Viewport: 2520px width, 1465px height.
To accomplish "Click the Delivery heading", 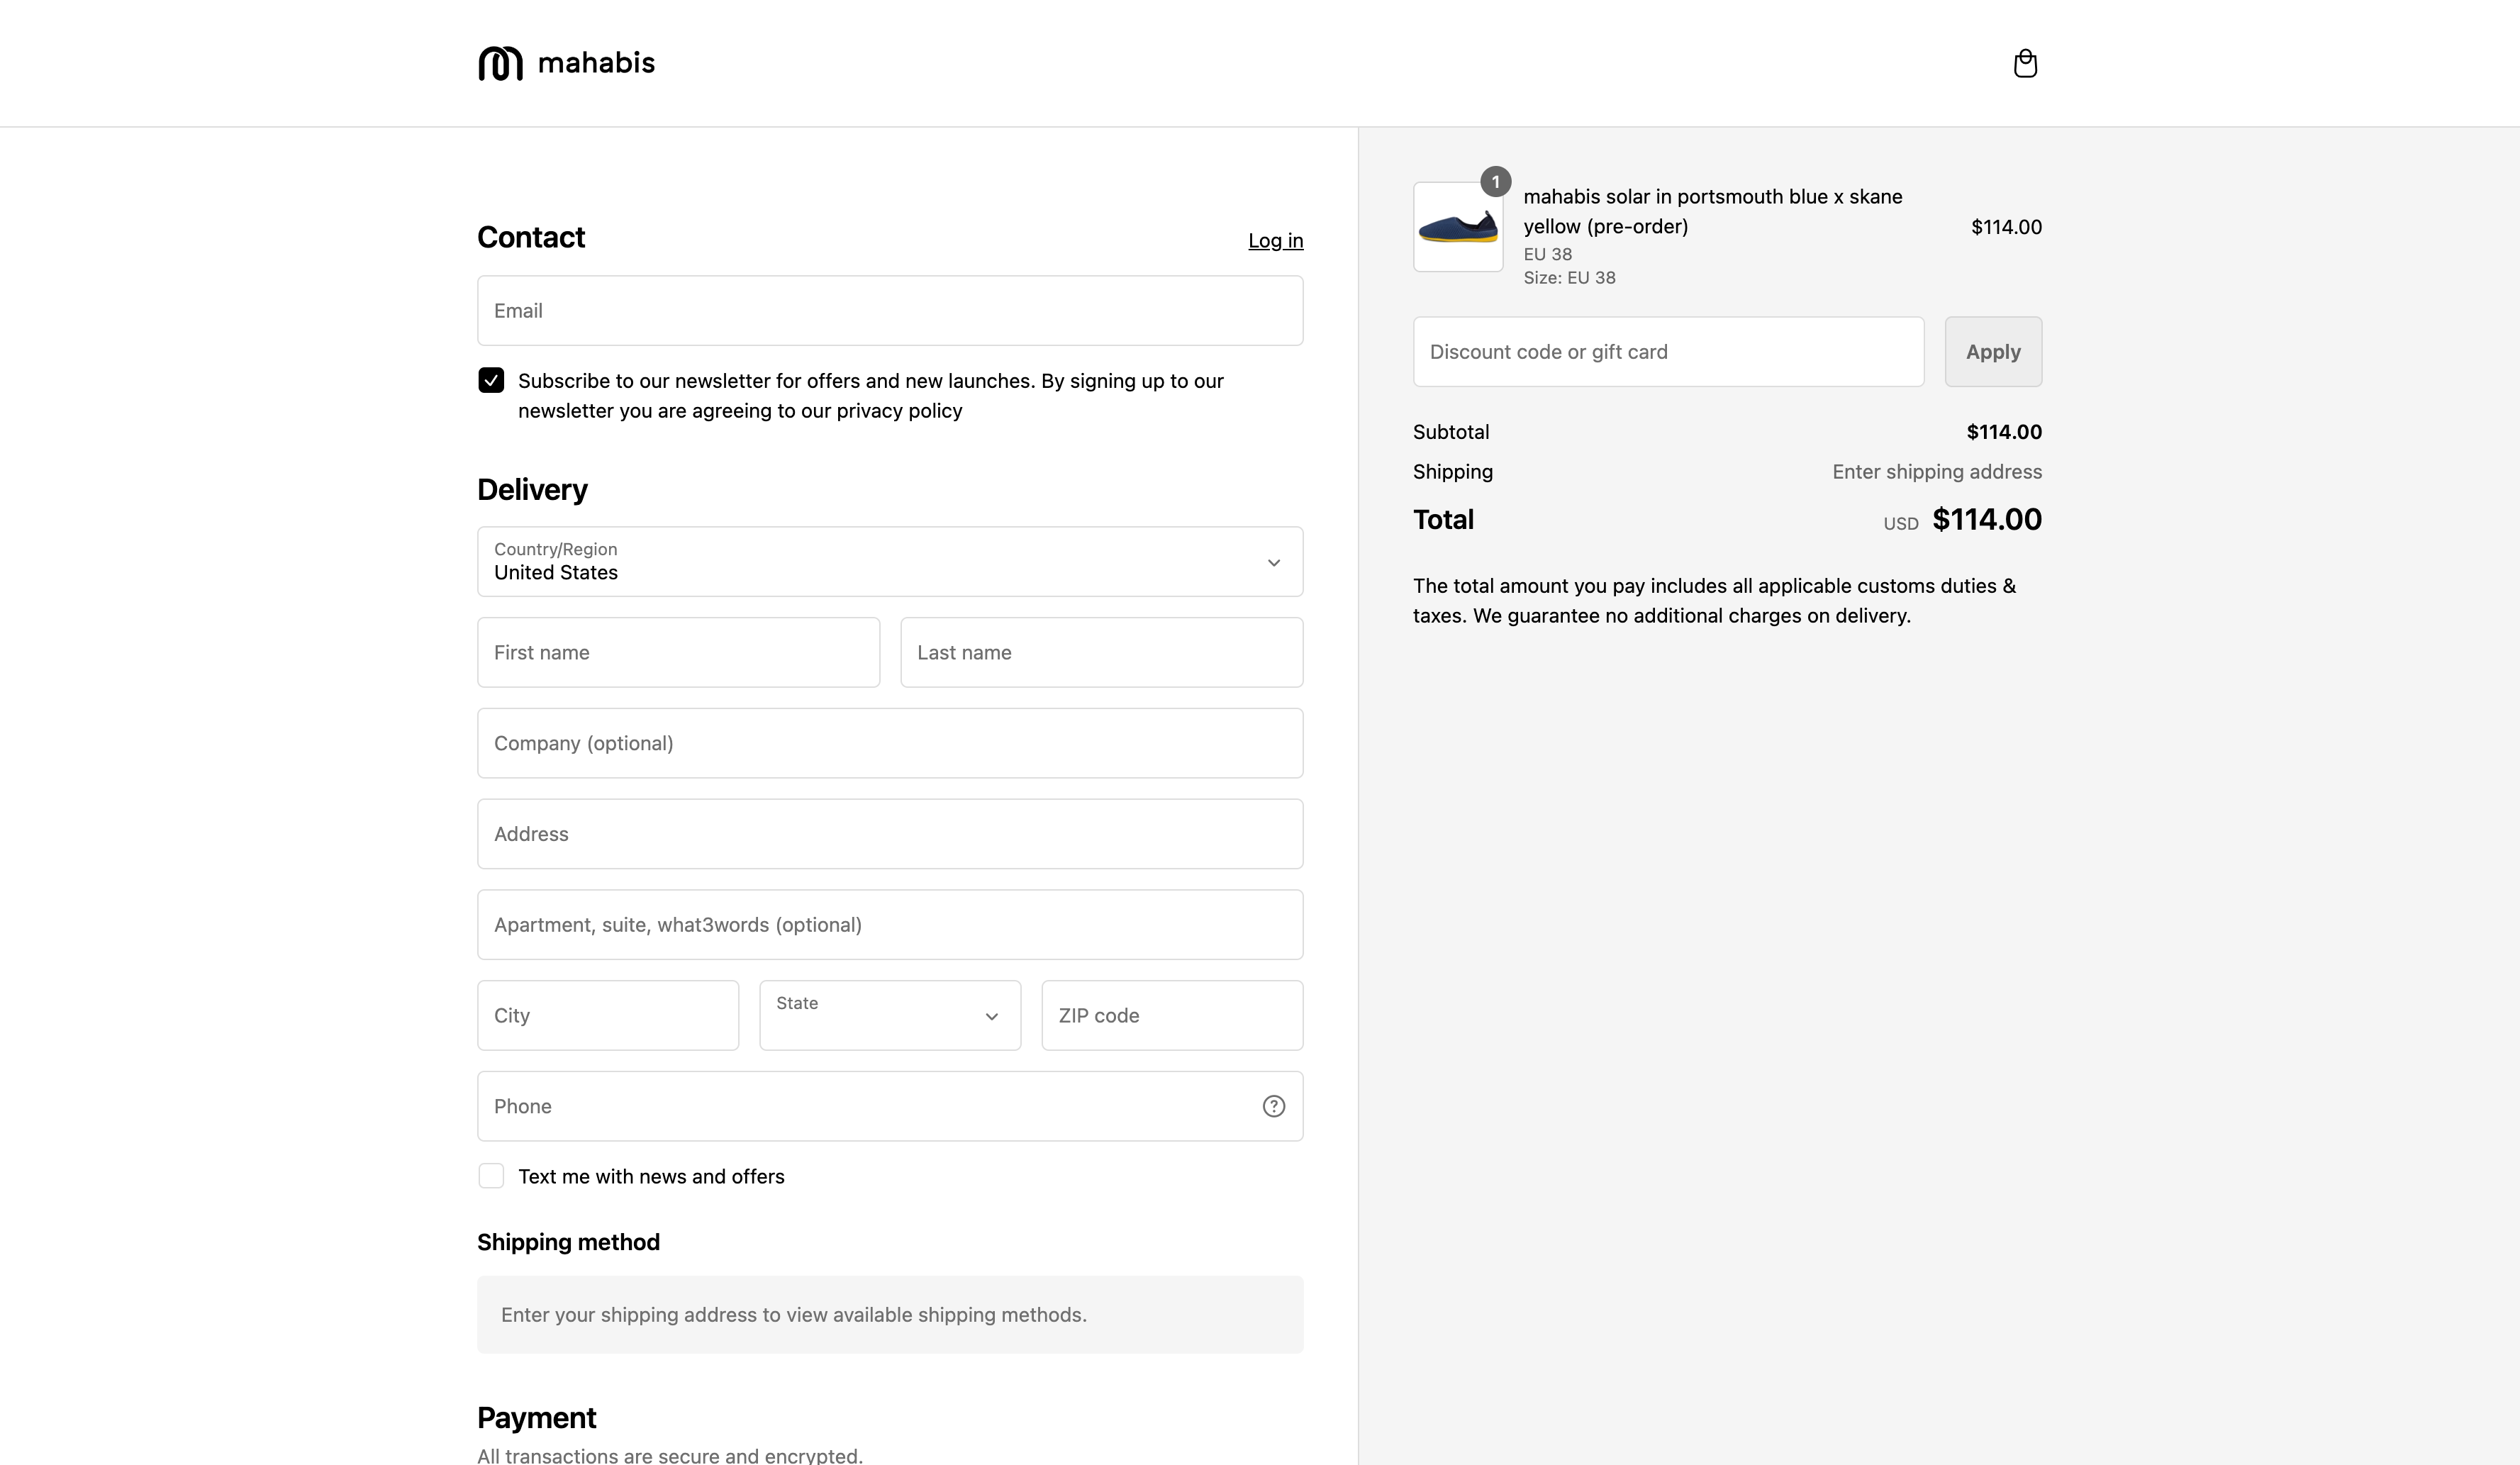I will pos(532,490).
